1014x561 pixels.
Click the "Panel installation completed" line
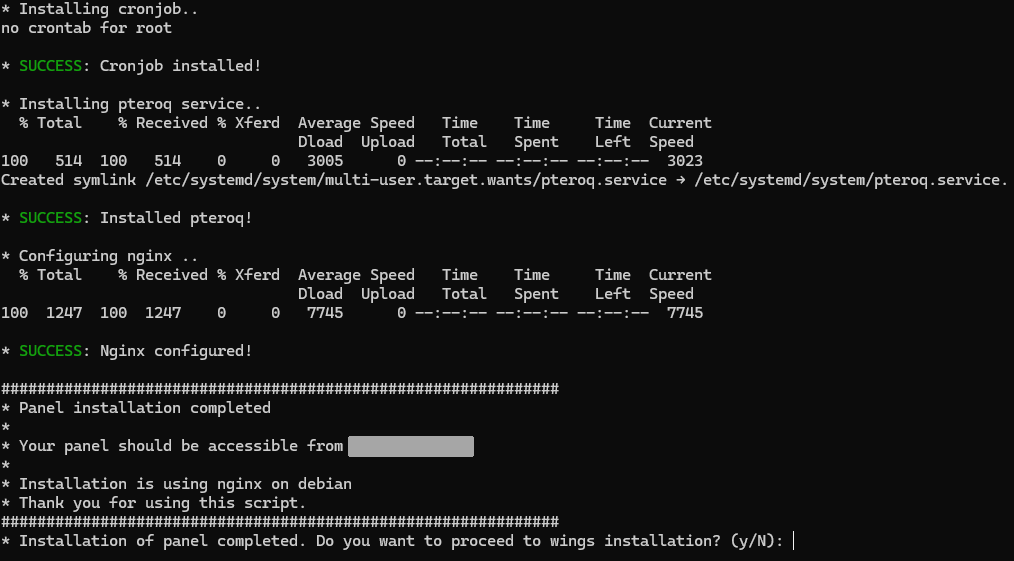(x=144, y=408)
